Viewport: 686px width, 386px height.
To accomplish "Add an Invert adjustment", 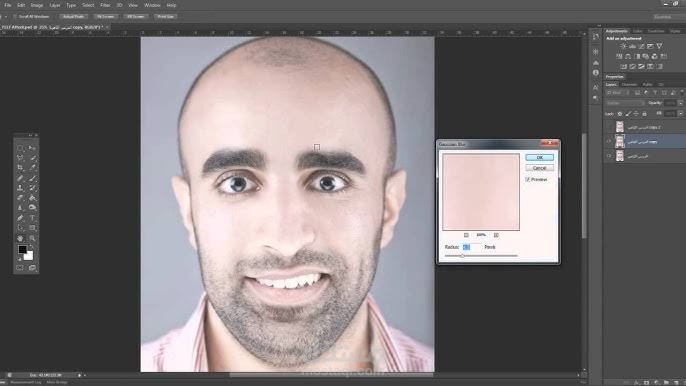I will coord(623,67).
